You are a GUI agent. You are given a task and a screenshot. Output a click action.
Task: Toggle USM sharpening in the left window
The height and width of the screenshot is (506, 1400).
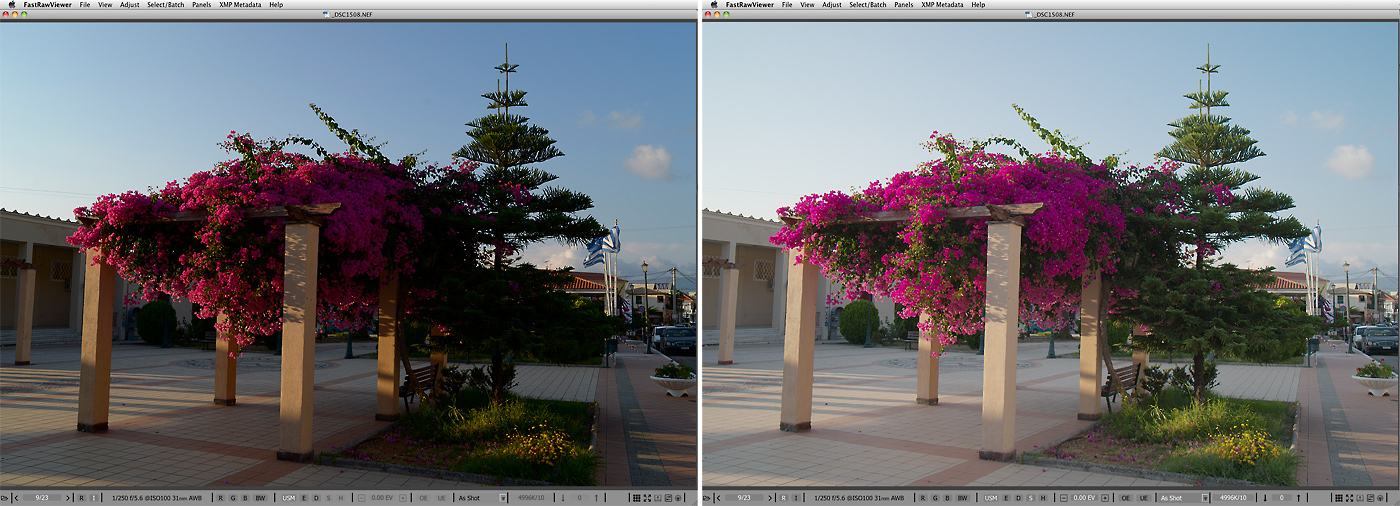[289, 497]
